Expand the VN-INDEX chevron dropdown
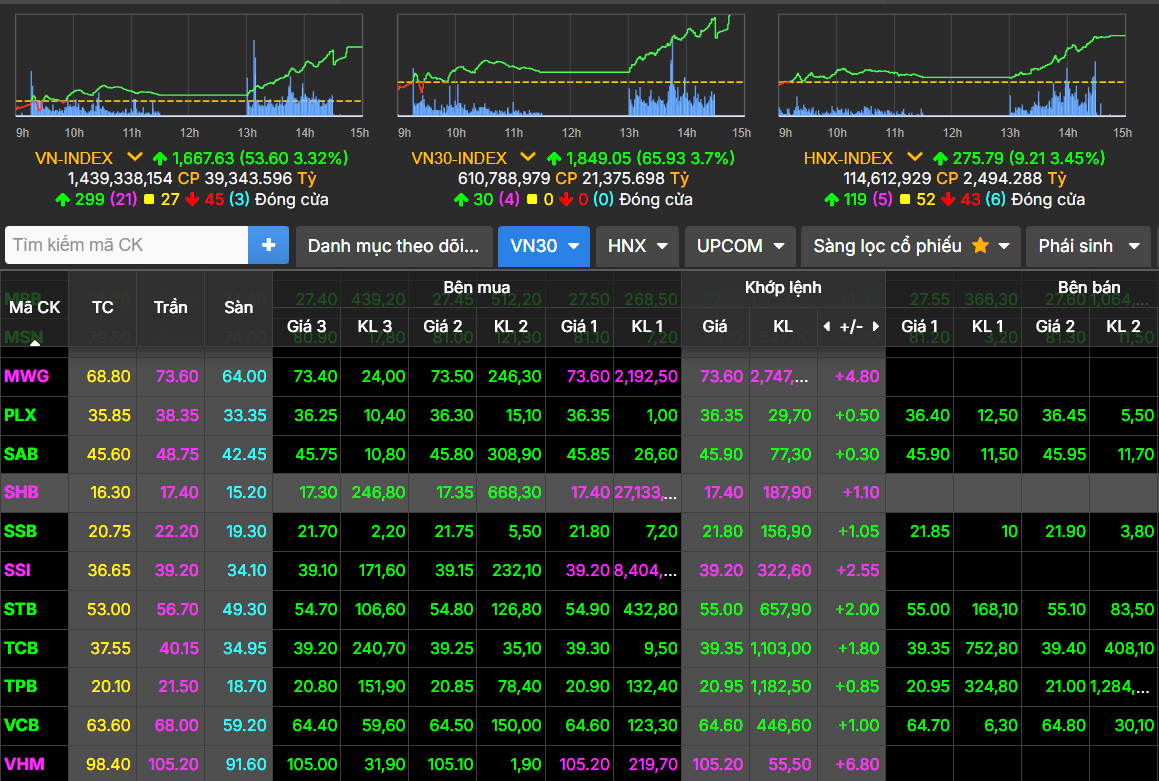 134,157
